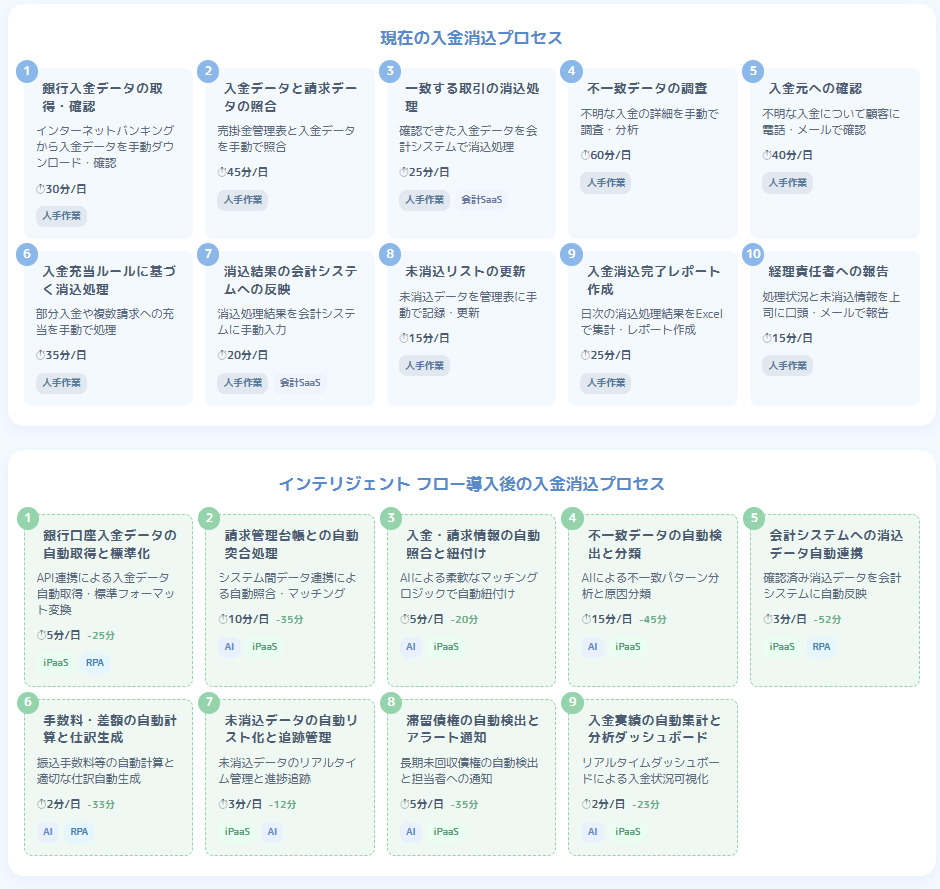
Task: Click the title 会計システムへの消込データ自動連携
Action: 836,544
